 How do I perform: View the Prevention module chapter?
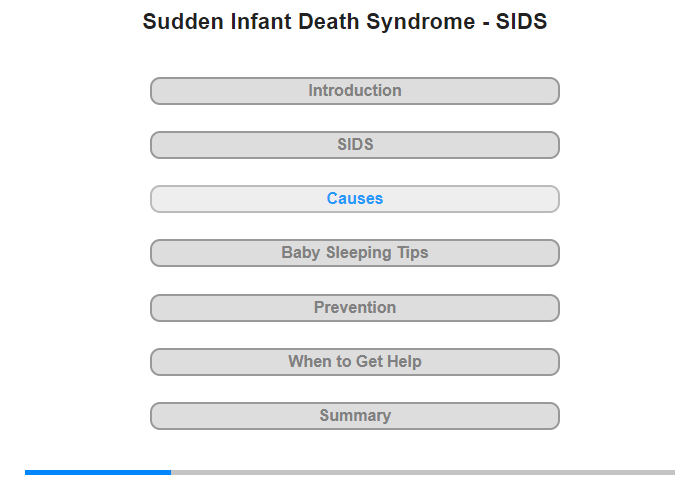pos(354,308)
